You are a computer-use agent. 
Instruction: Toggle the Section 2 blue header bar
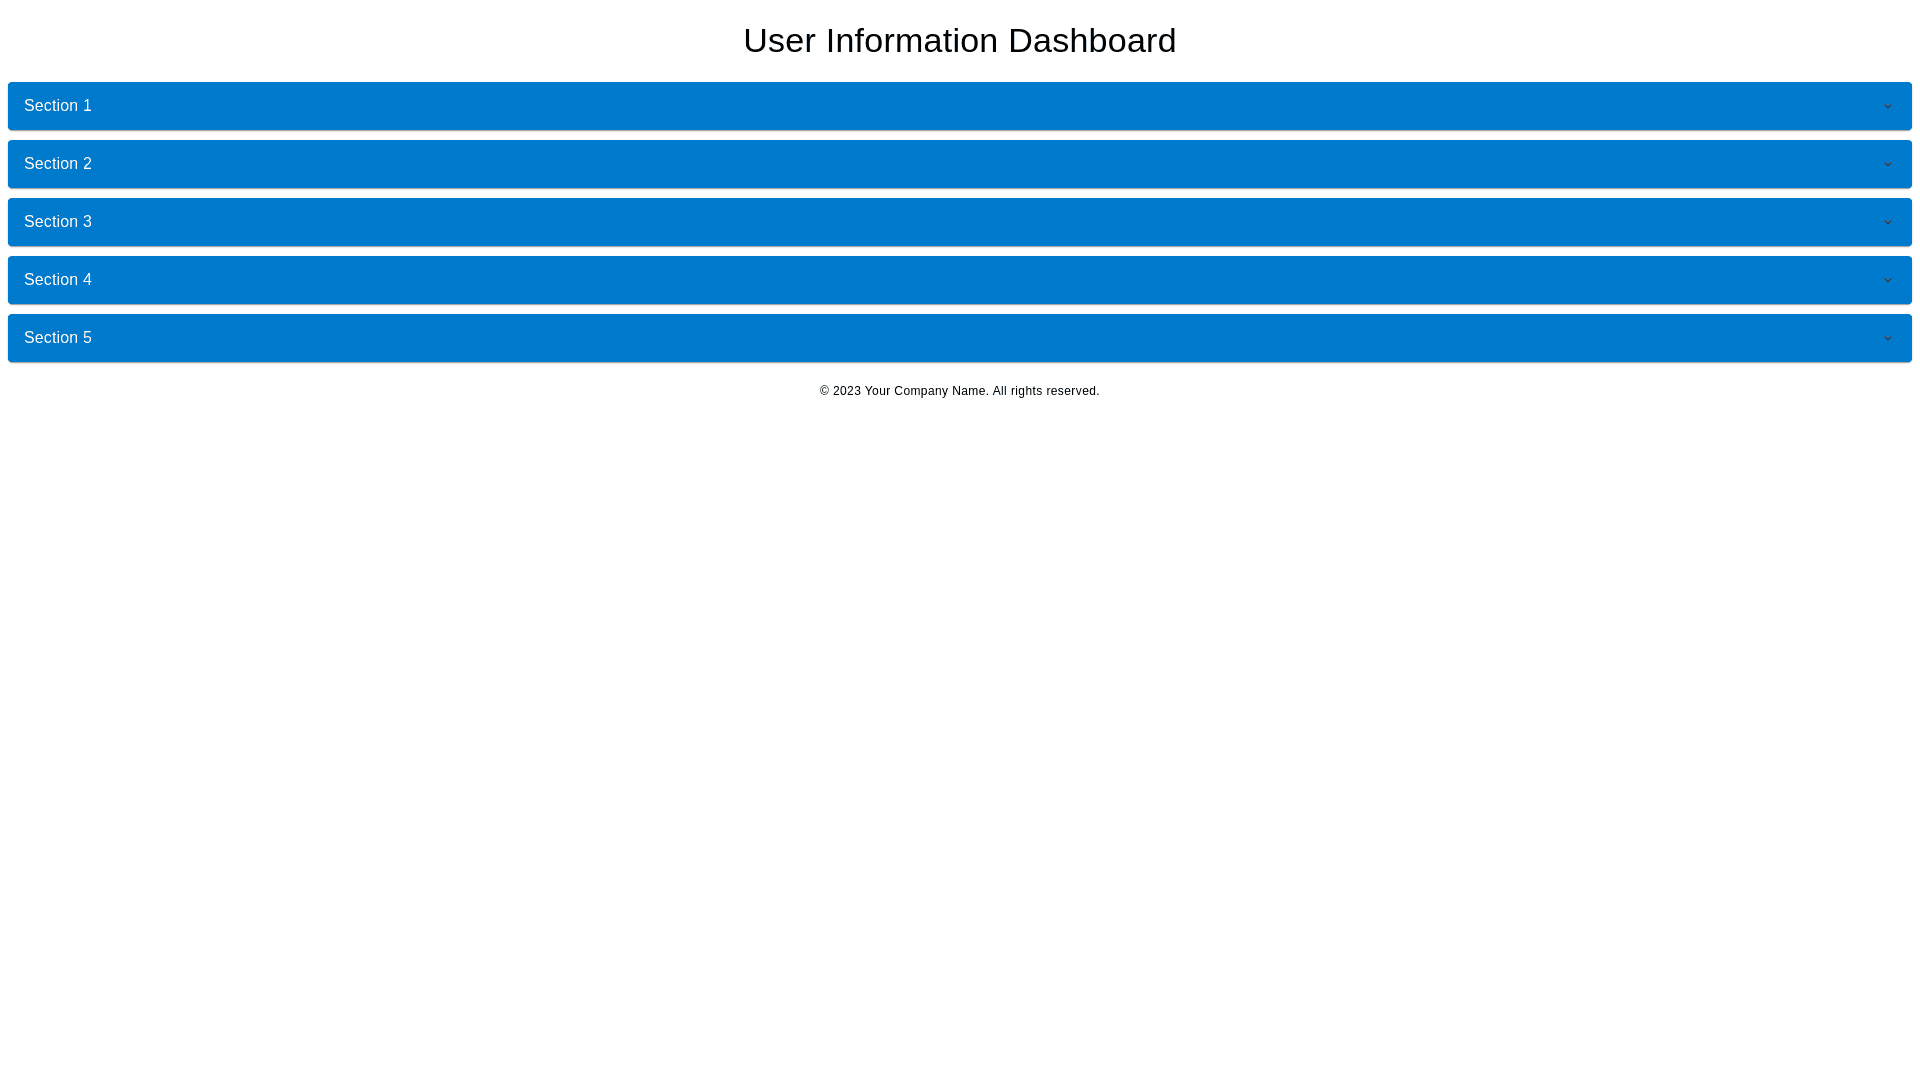click(x=960, y=164)
